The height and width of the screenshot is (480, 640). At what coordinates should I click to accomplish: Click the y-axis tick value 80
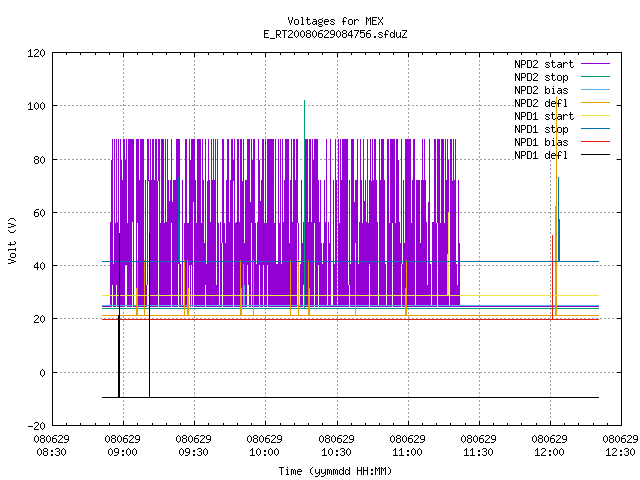point(39,160)
